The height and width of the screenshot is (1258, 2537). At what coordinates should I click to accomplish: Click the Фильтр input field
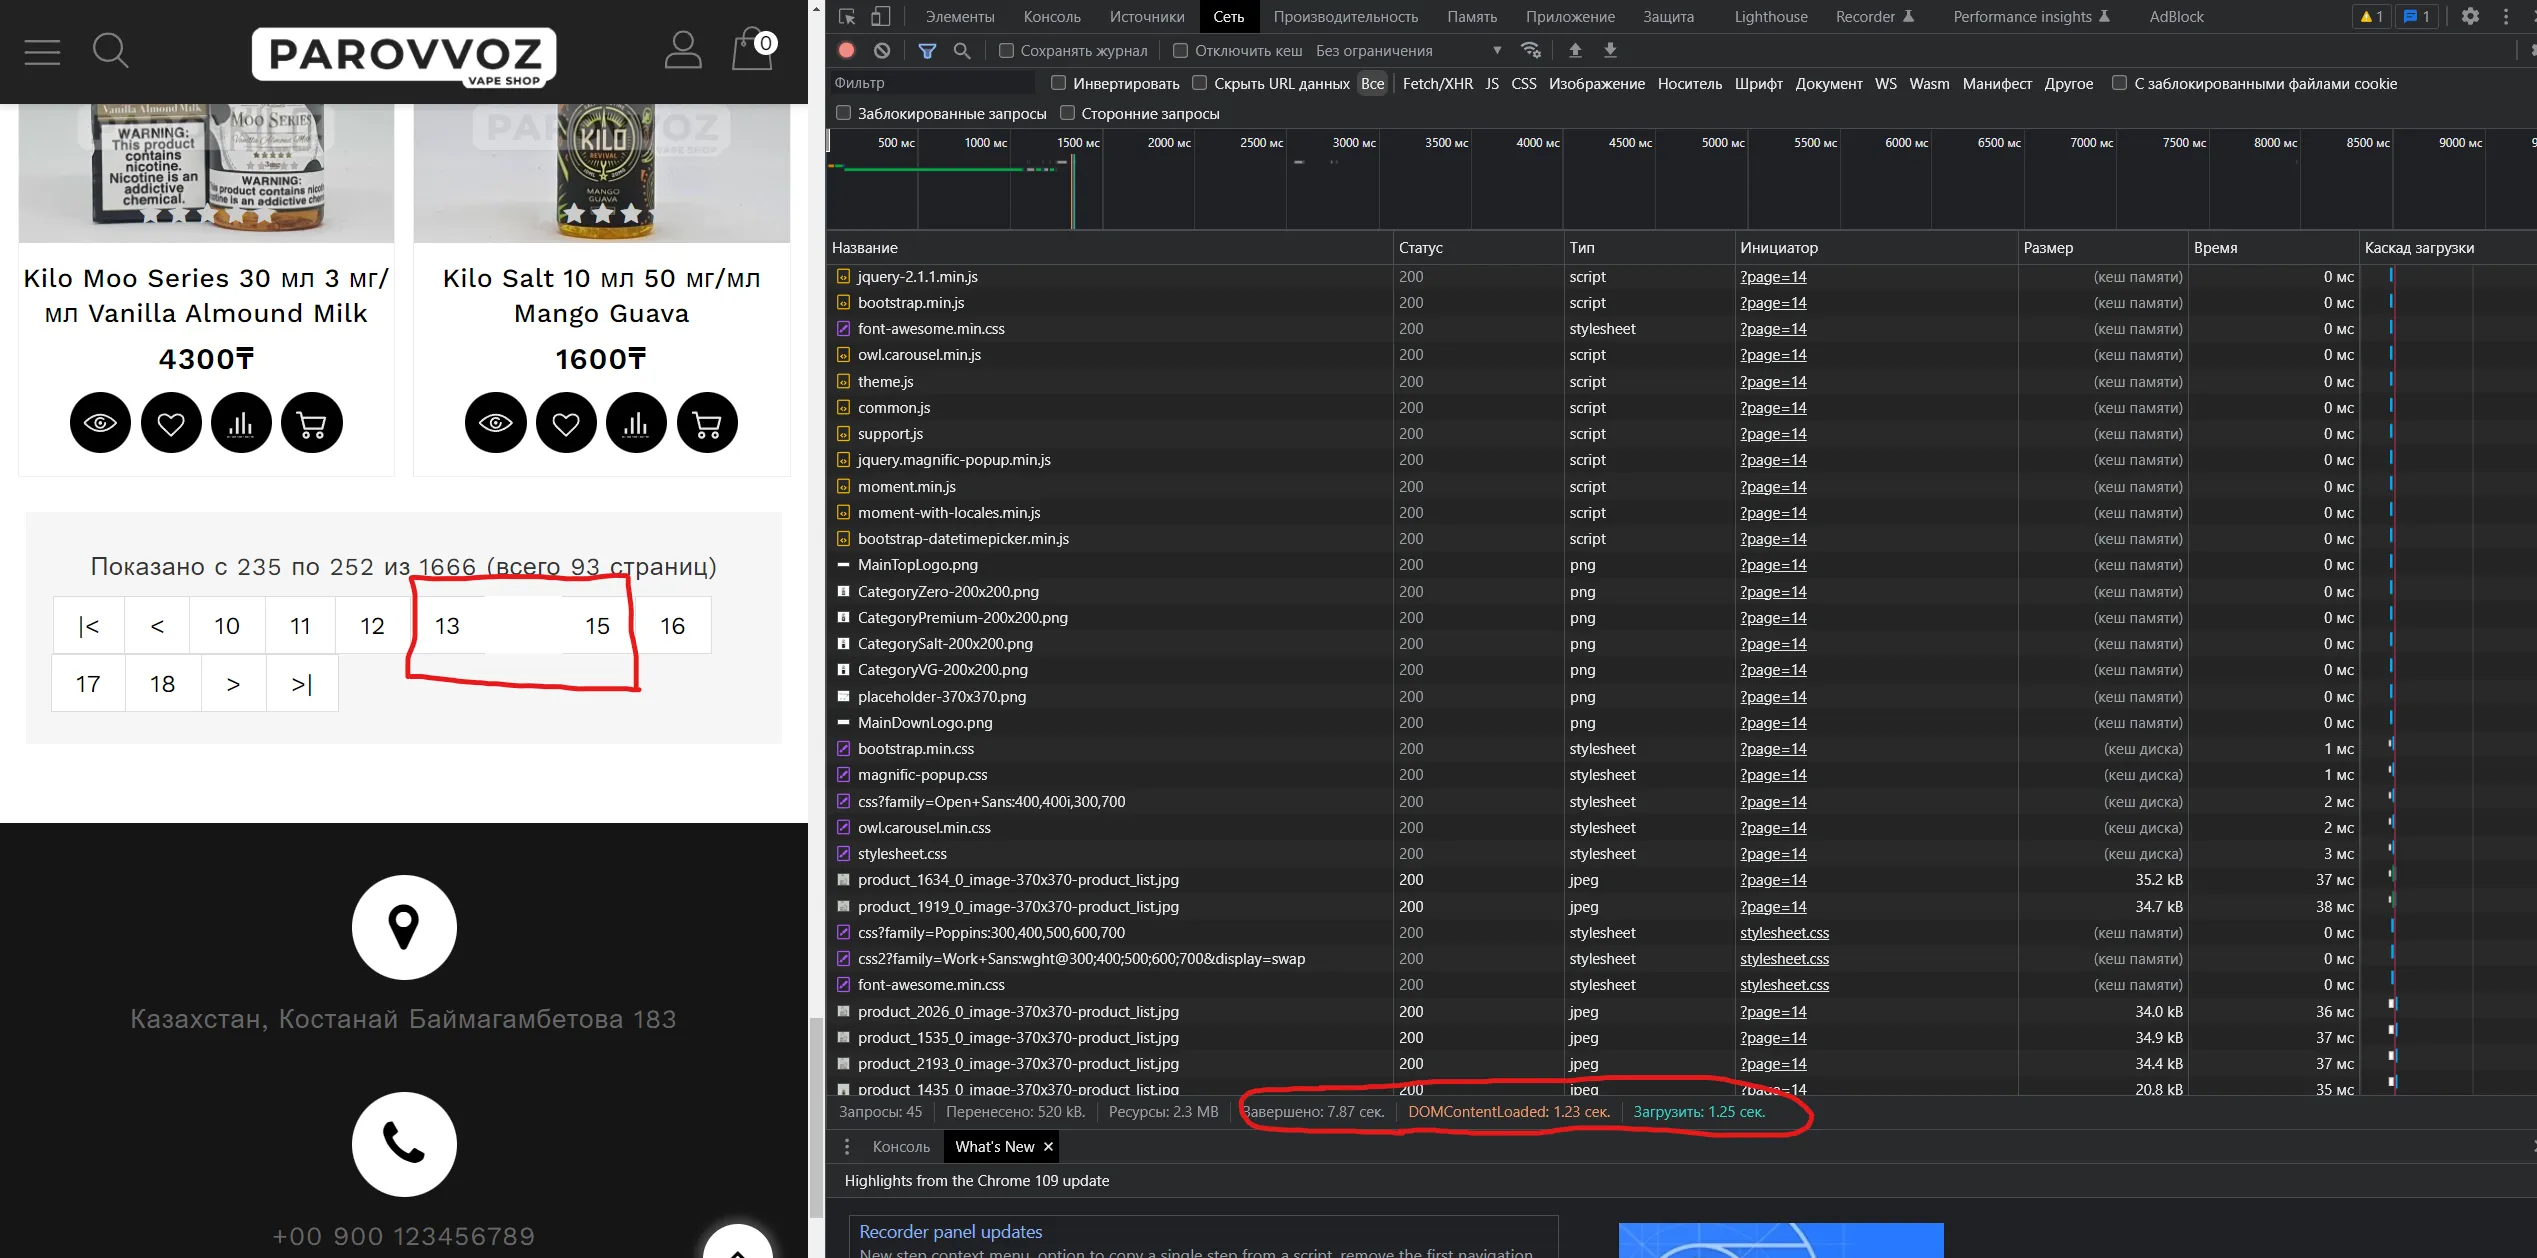coord(932,83)
